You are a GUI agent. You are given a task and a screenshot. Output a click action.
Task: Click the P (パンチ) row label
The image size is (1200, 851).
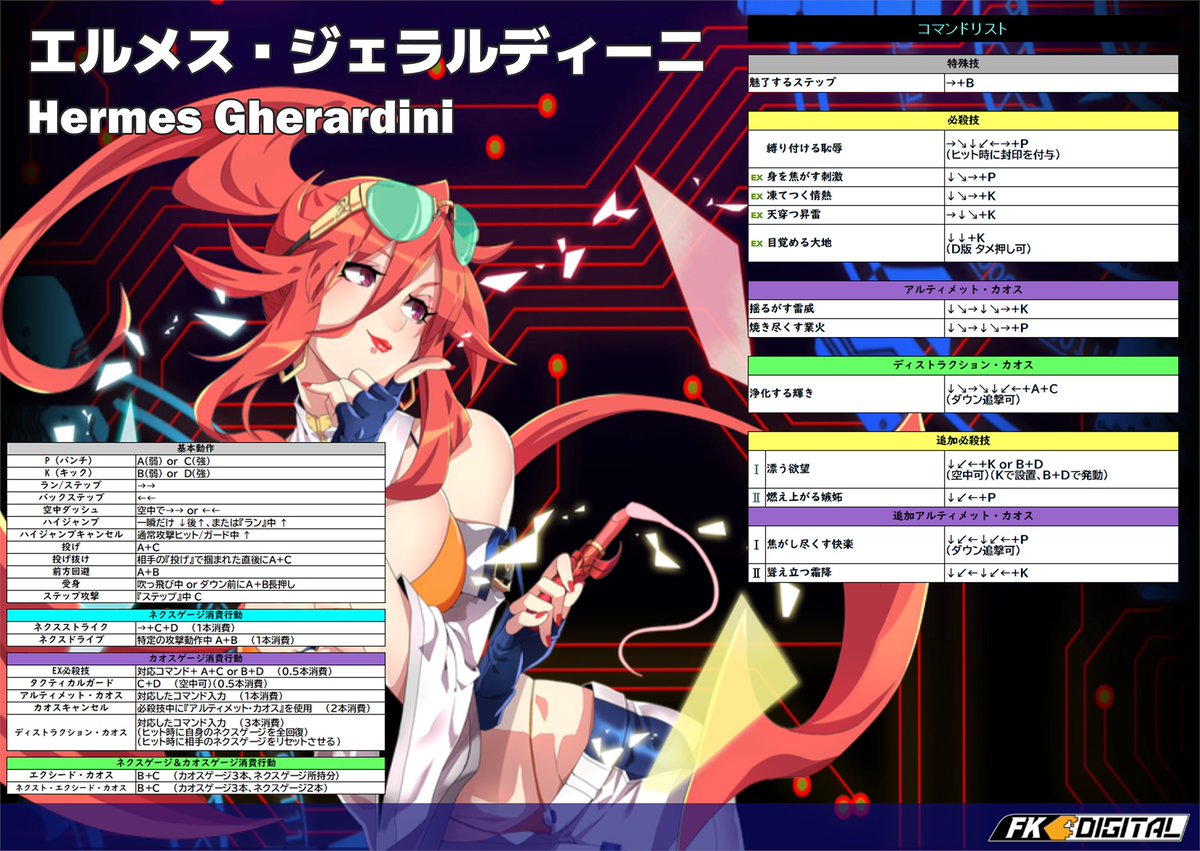[70, 461]
